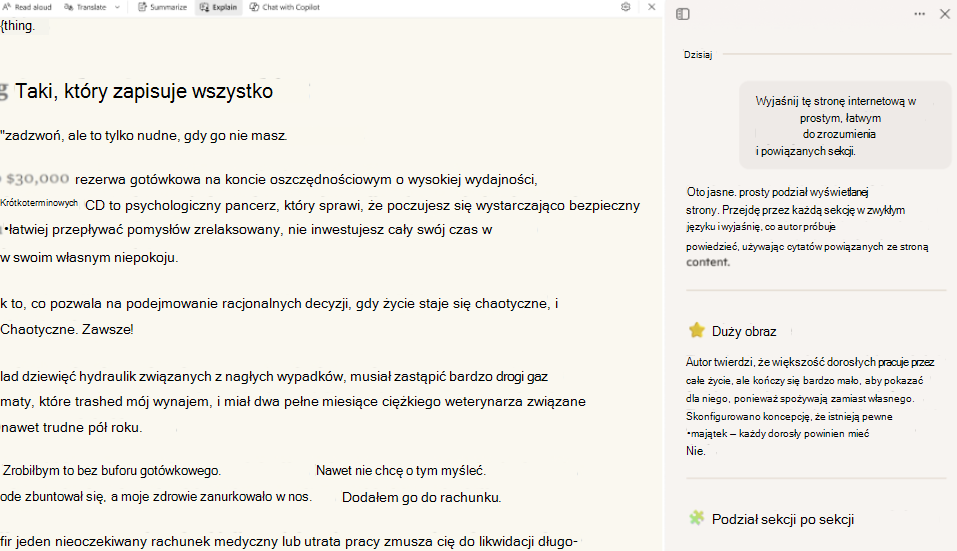The height and width of the screenshot is (551, 957).
Task: Click 'Zrobiłbym to bez buforu gotówkowego.'
Action: (x=112, y=470)
